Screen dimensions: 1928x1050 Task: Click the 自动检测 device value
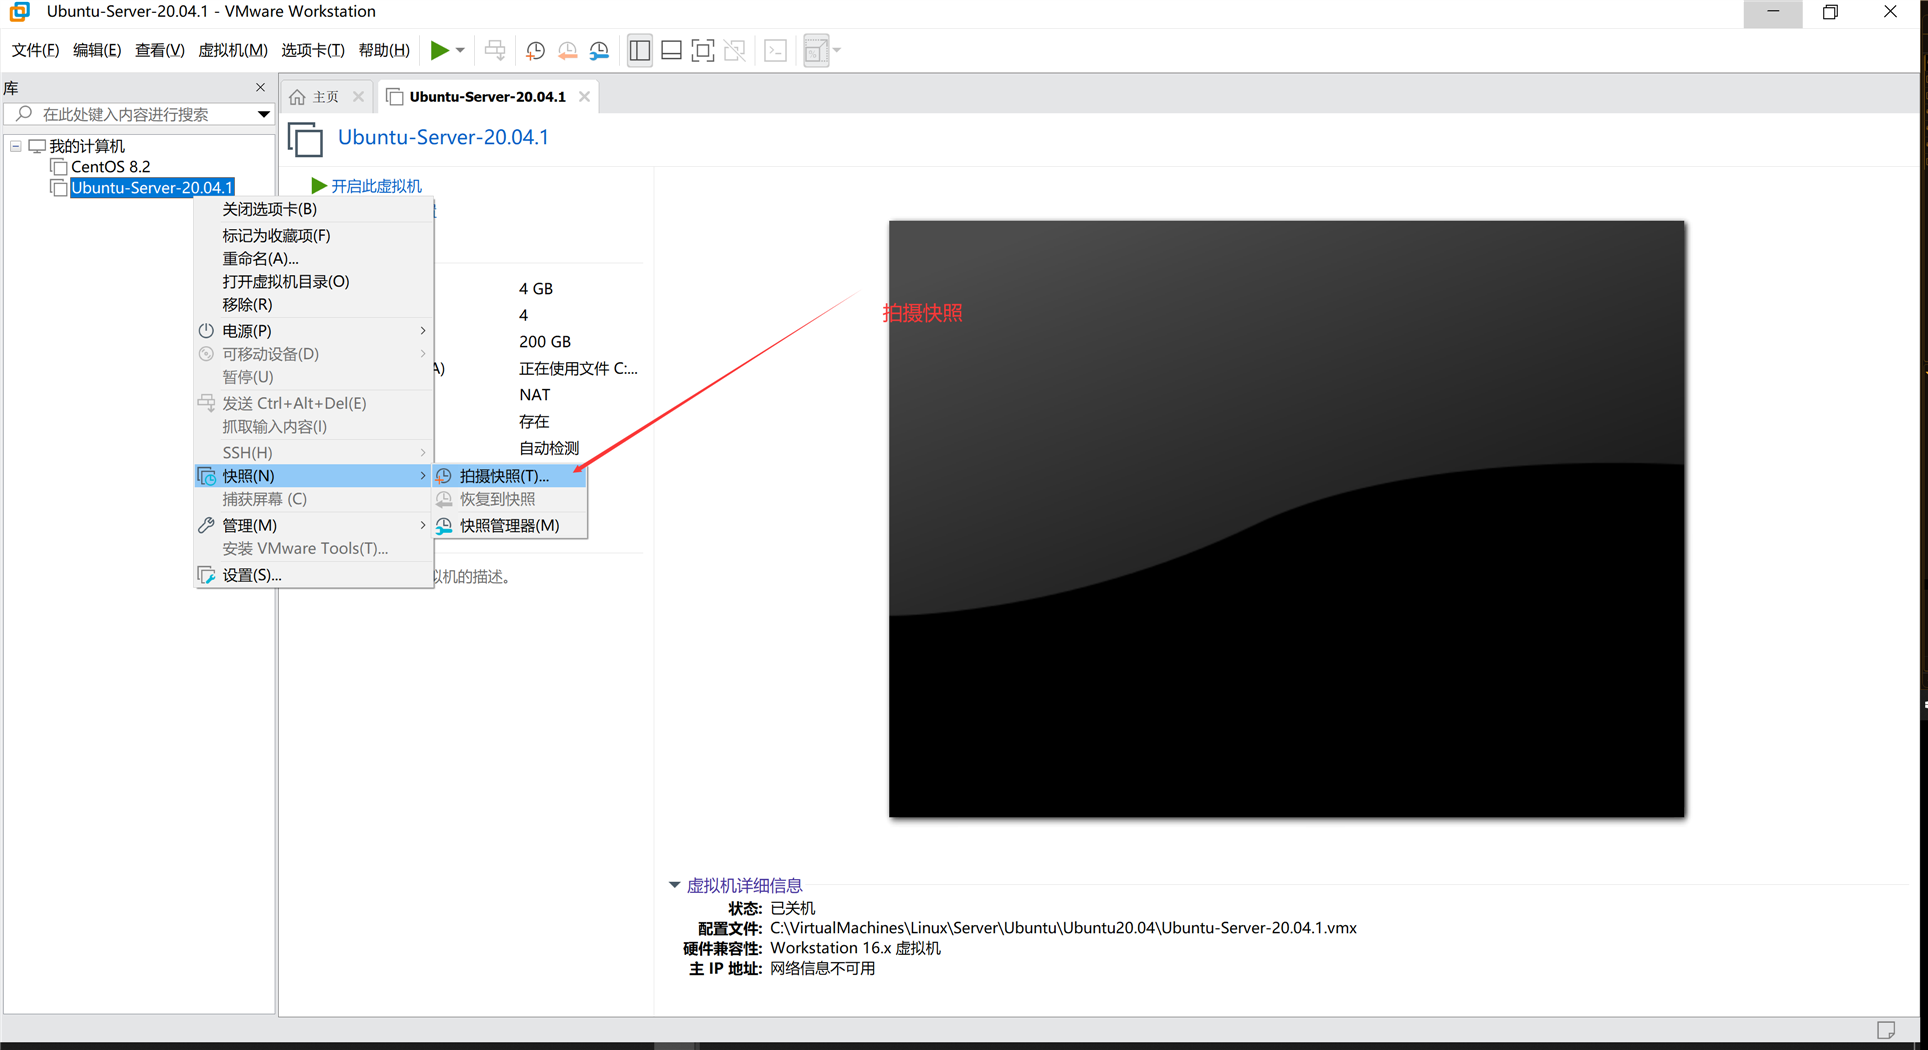pos(548,448)
